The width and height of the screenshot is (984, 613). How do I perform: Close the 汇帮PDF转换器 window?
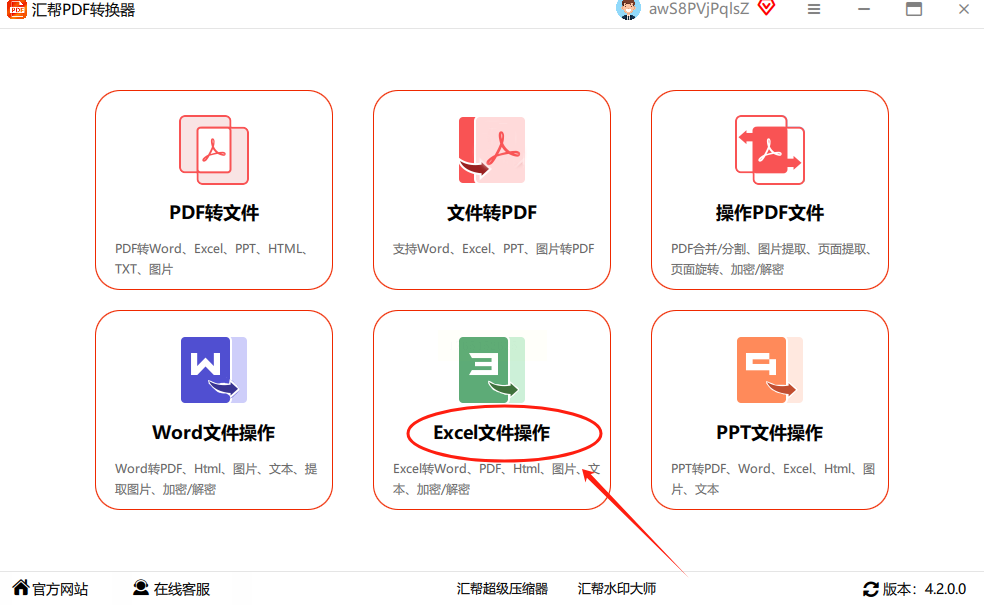[964, 9]
